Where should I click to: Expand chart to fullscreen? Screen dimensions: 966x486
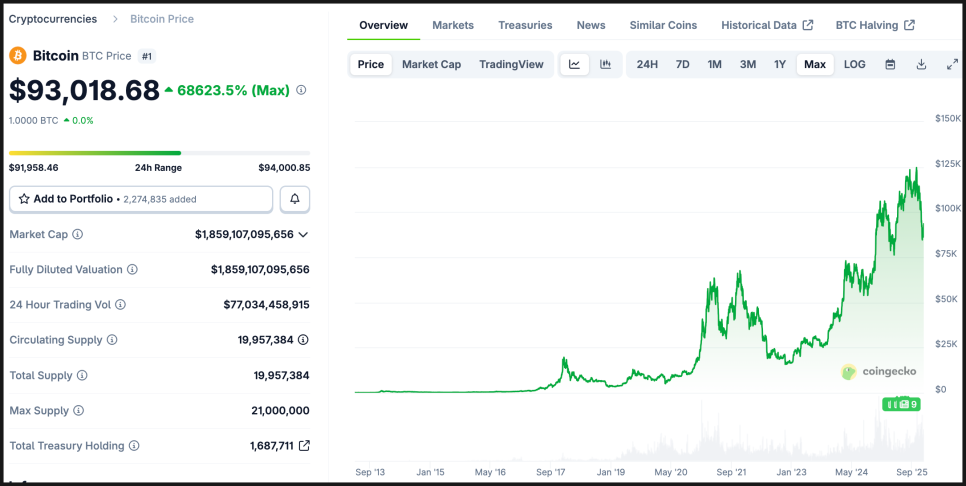coord(952,64)
